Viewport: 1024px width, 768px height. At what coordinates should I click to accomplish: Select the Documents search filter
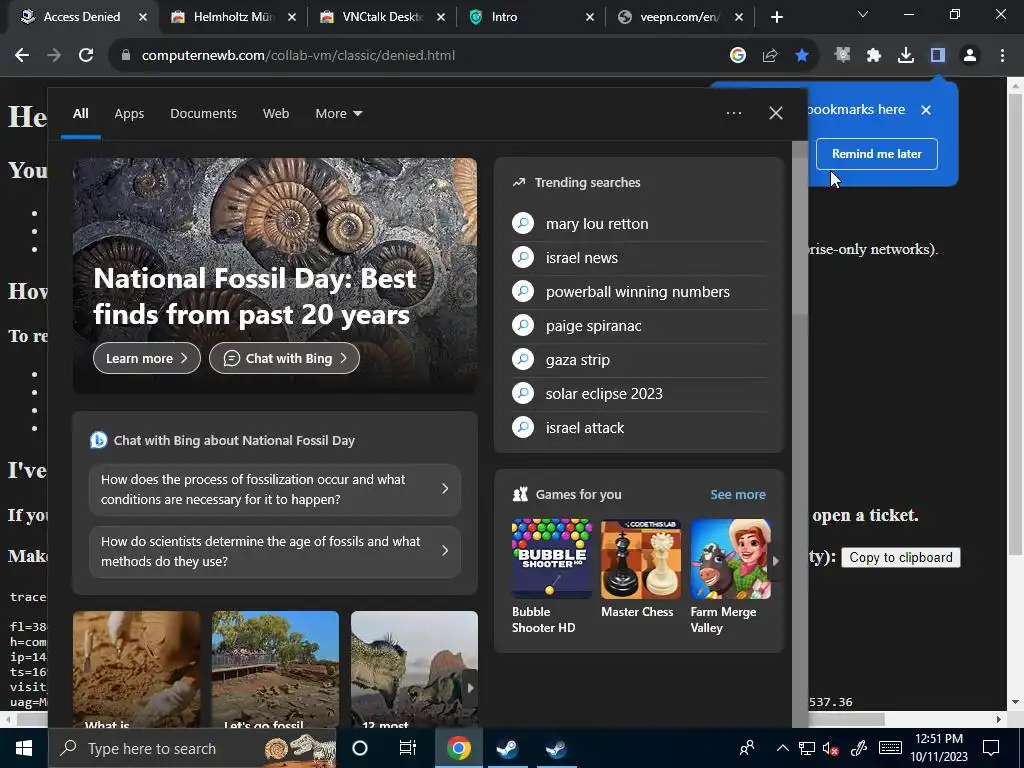pos(203,114)
